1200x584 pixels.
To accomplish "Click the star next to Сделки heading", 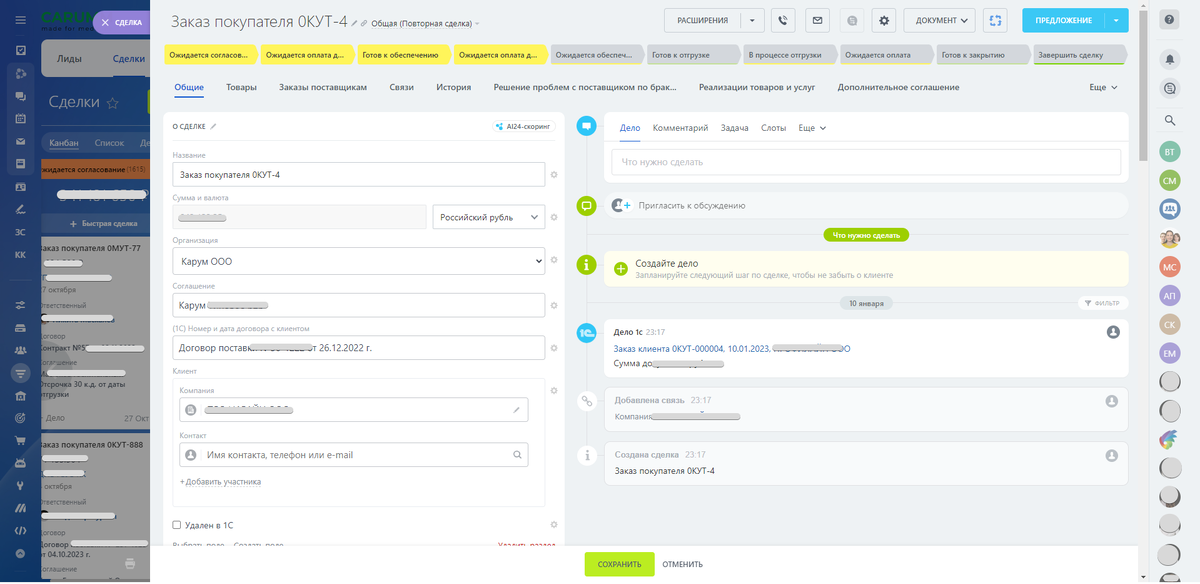I will [113, 103].
